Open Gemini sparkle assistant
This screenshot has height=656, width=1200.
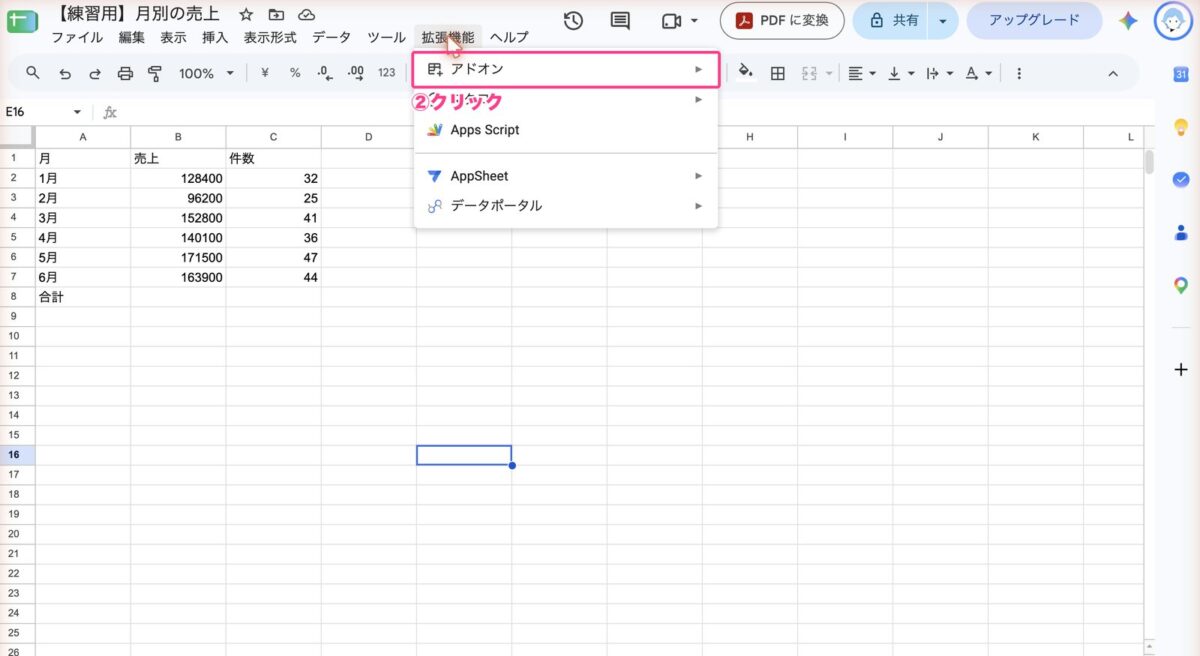1128,21
